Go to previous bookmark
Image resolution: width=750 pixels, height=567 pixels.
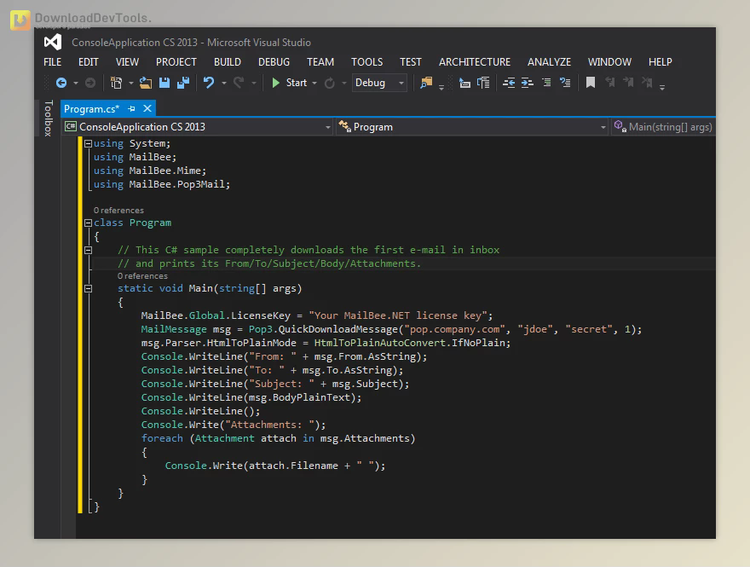pyautogui.click(x=610, y=83)
